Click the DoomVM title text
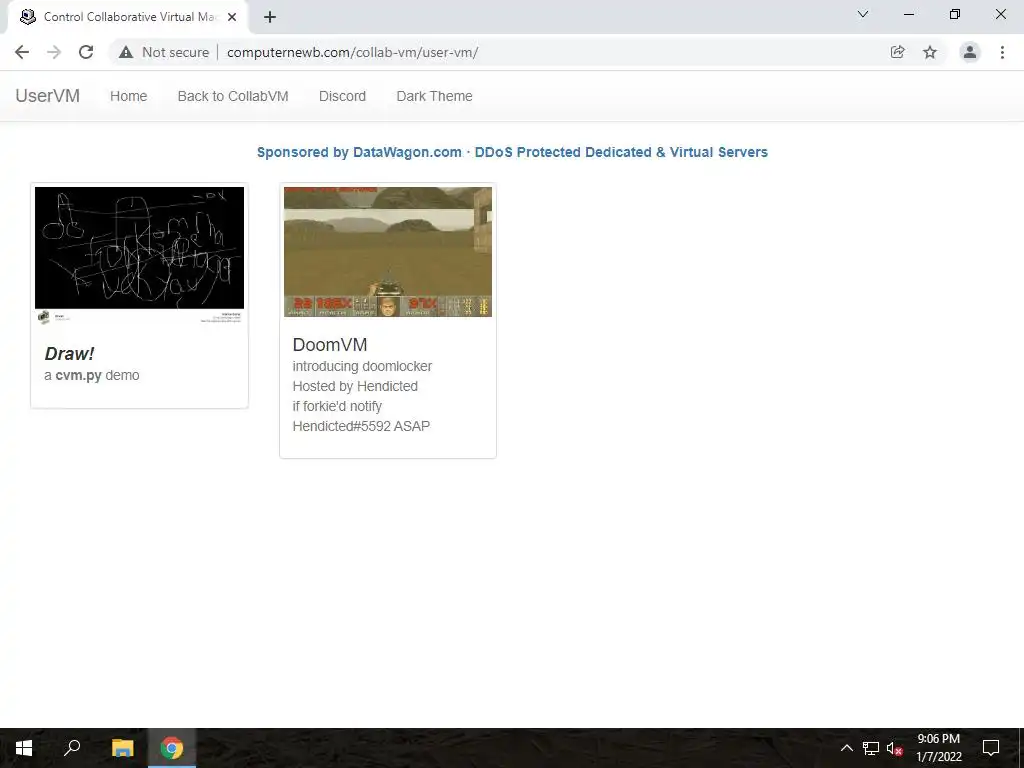Viewport: 1024px width, 768px height. click(330, 344)
